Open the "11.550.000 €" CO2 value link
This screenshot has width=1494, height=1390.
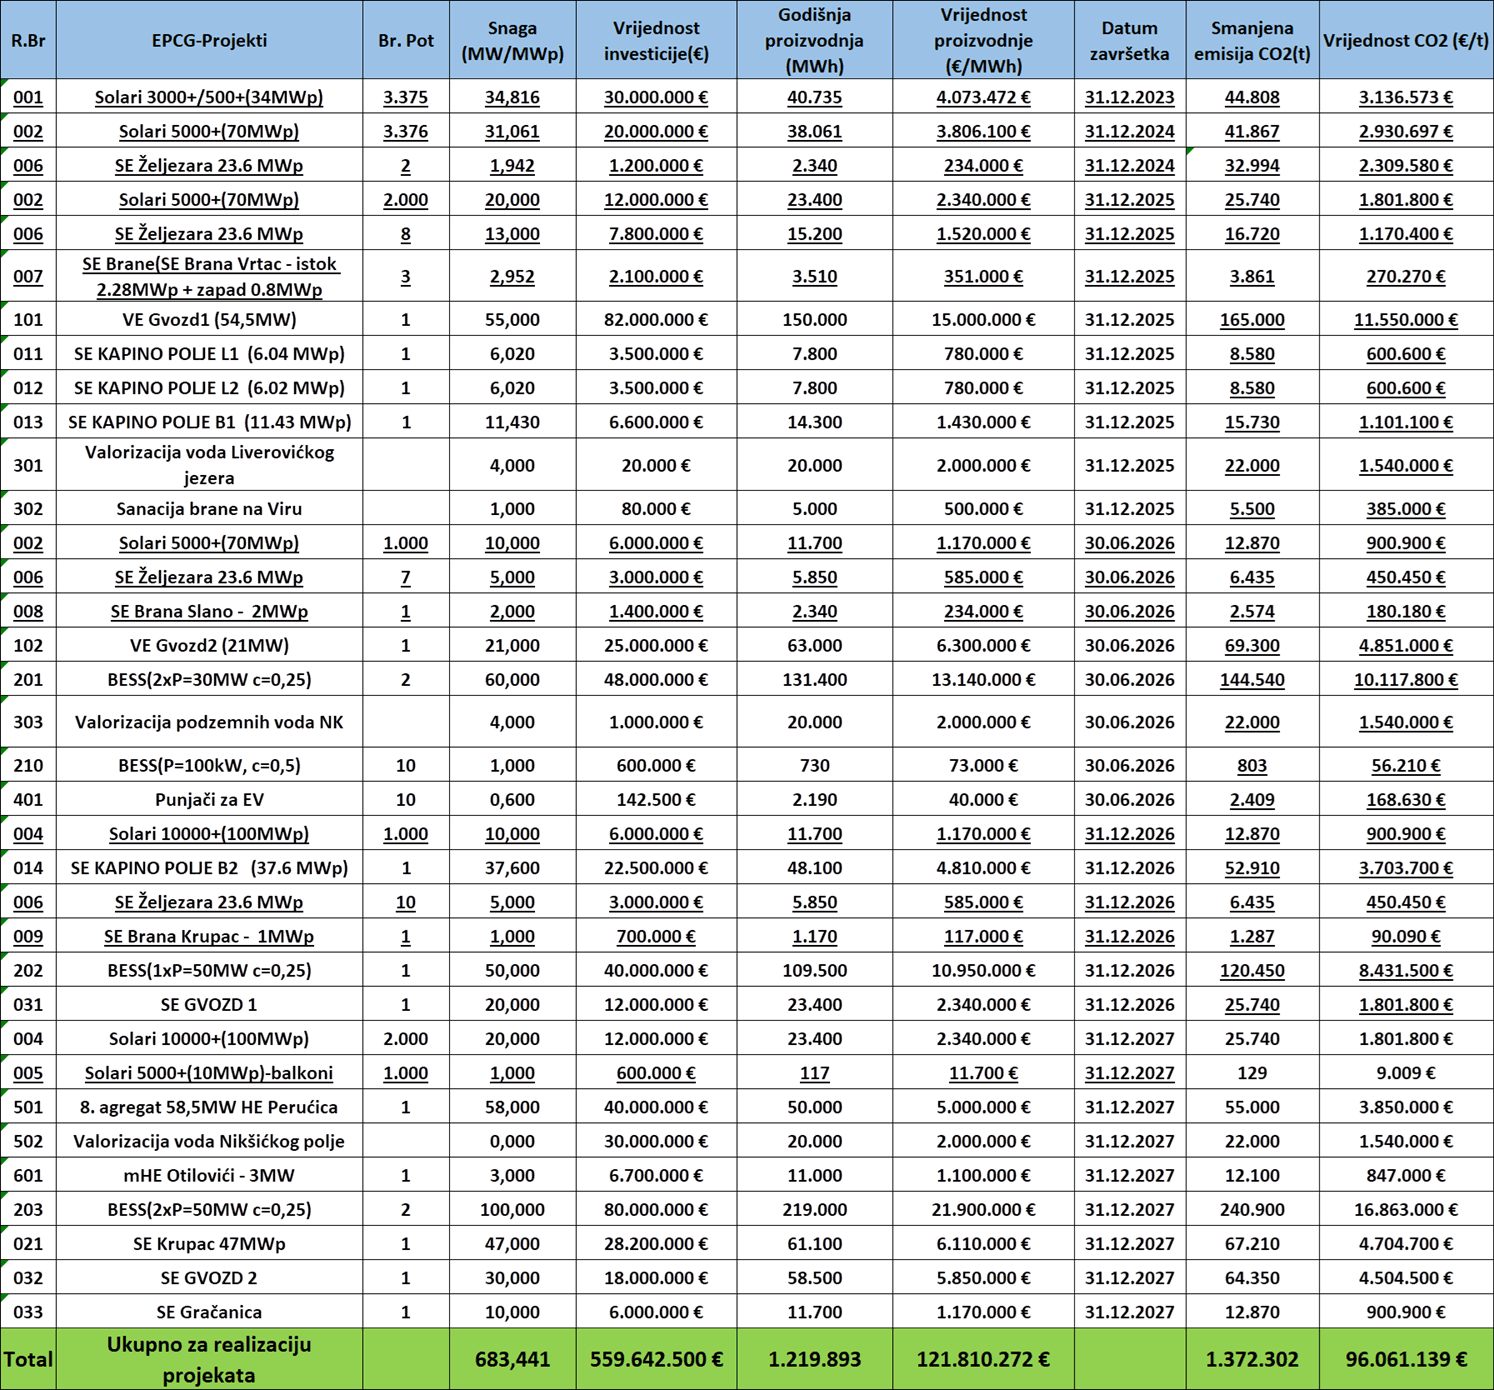click(x=1405, y=320)
